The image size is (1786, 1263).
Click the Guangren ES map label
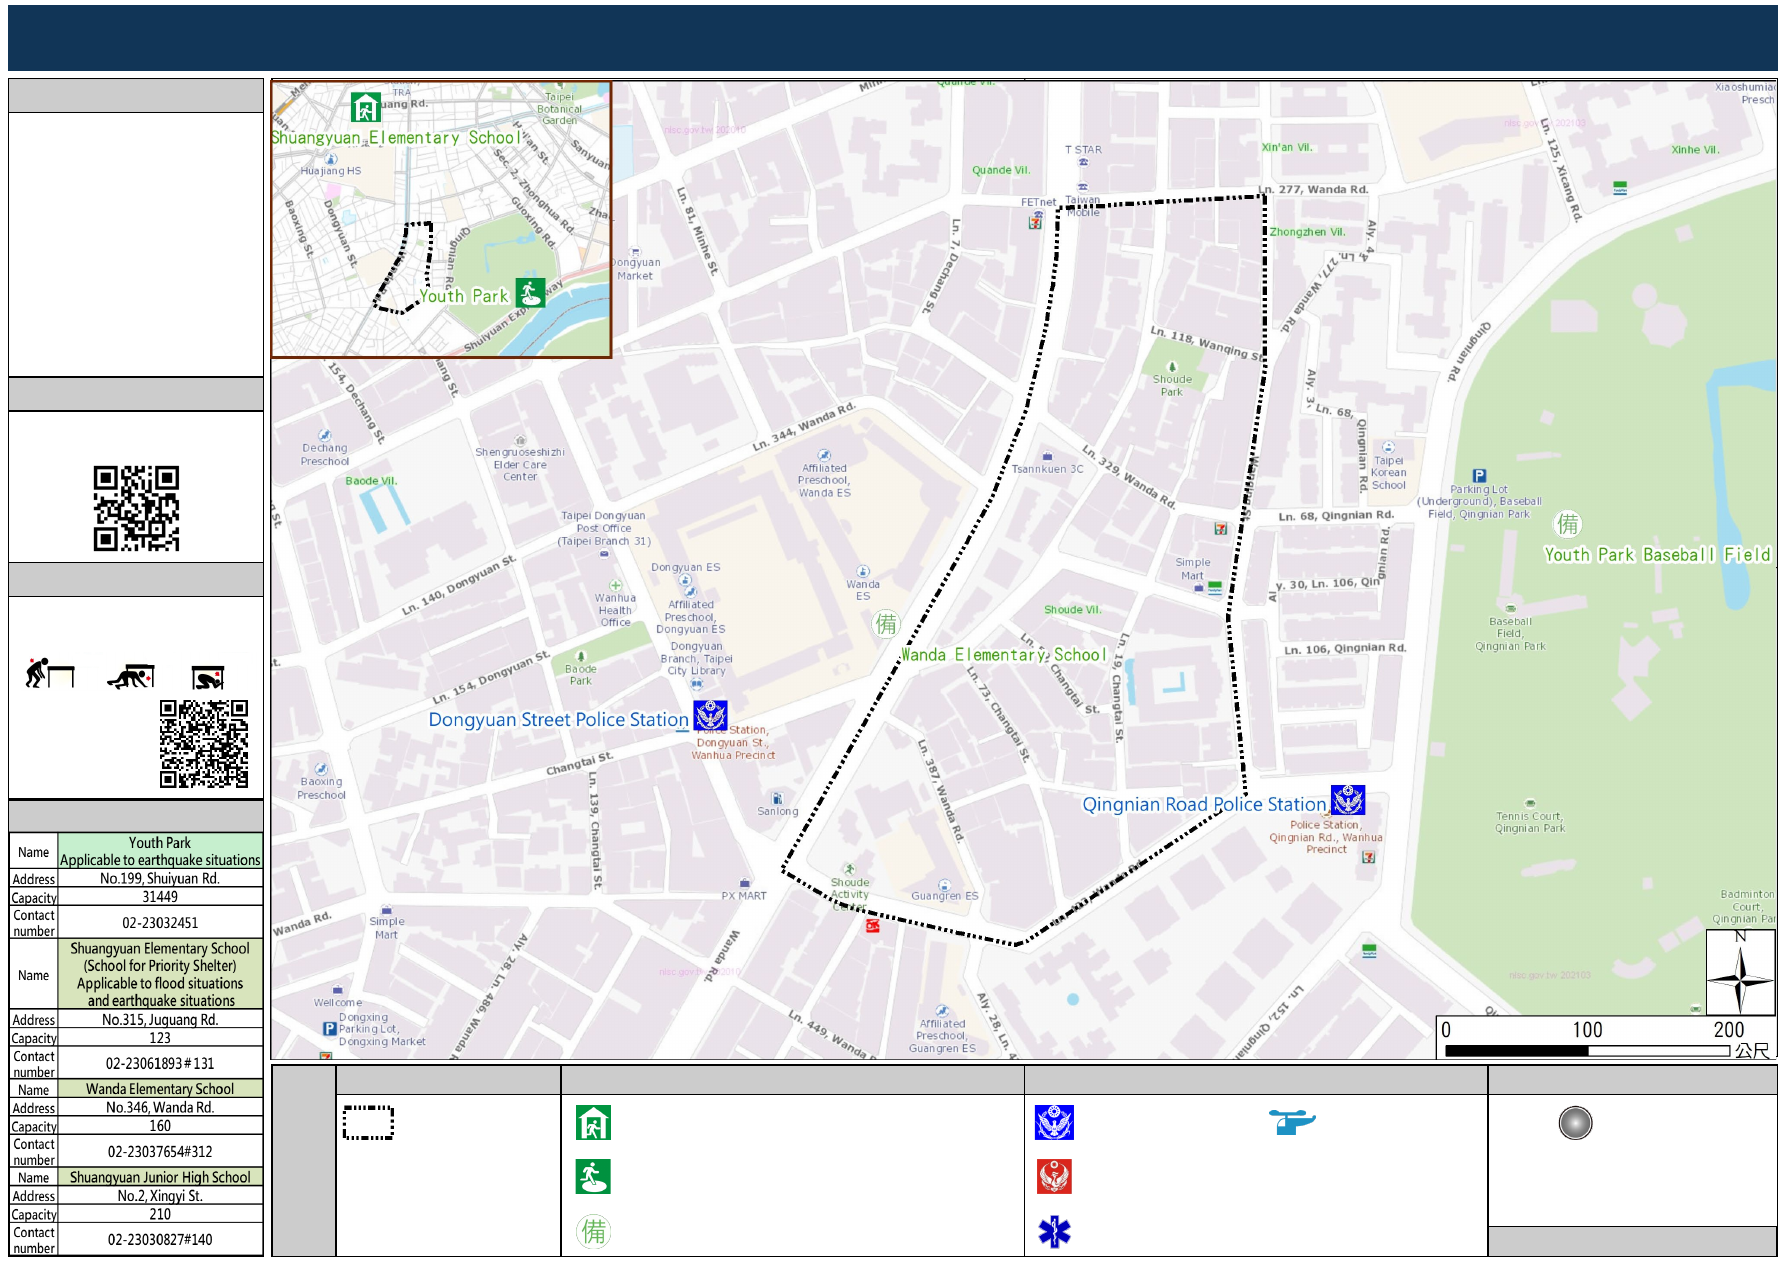click(945, 896)
